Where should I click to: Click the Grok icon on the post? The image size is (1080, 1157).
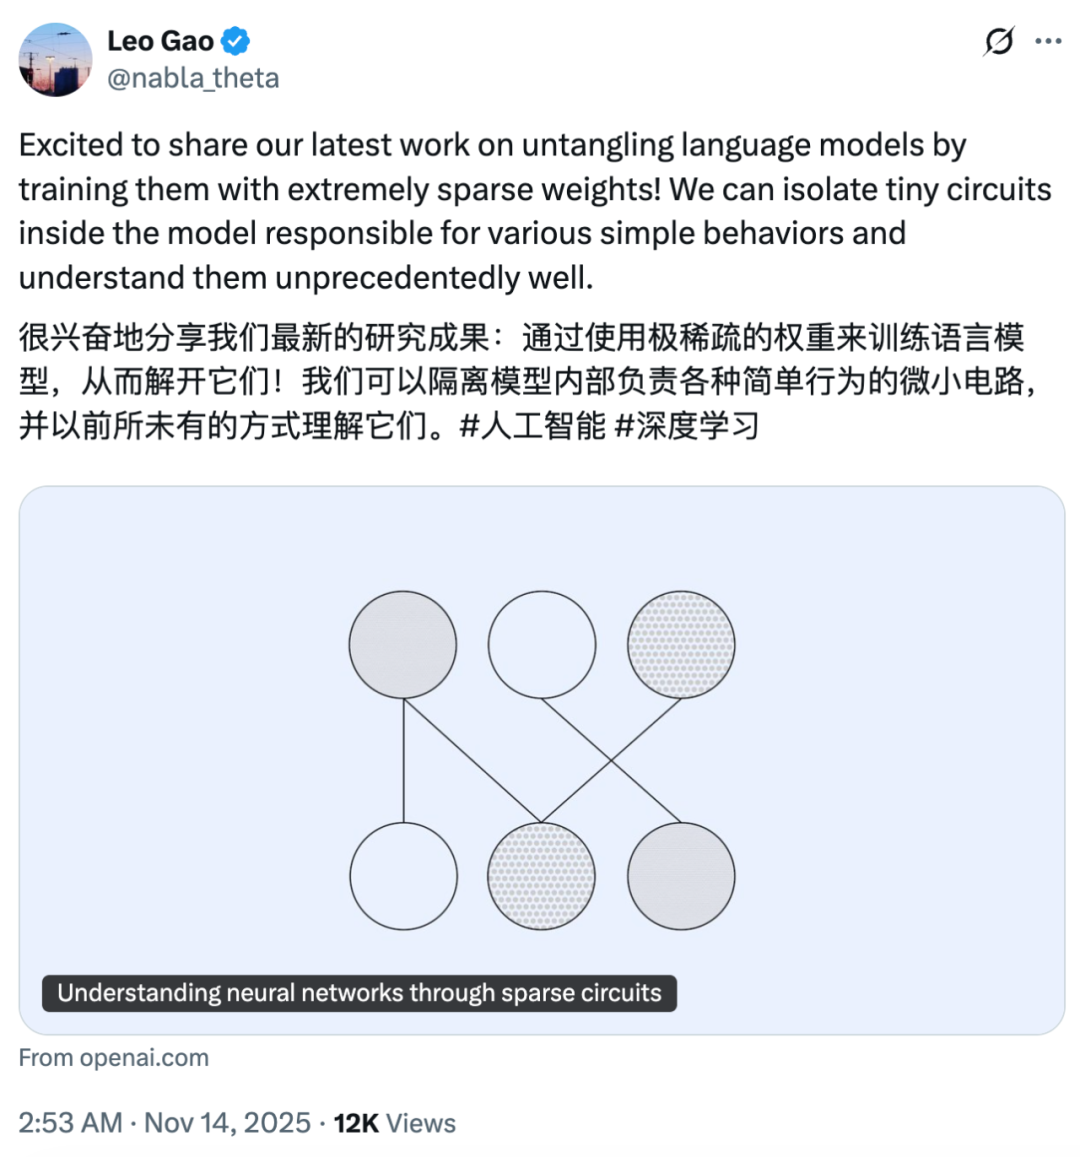click(x=997, y=41)
